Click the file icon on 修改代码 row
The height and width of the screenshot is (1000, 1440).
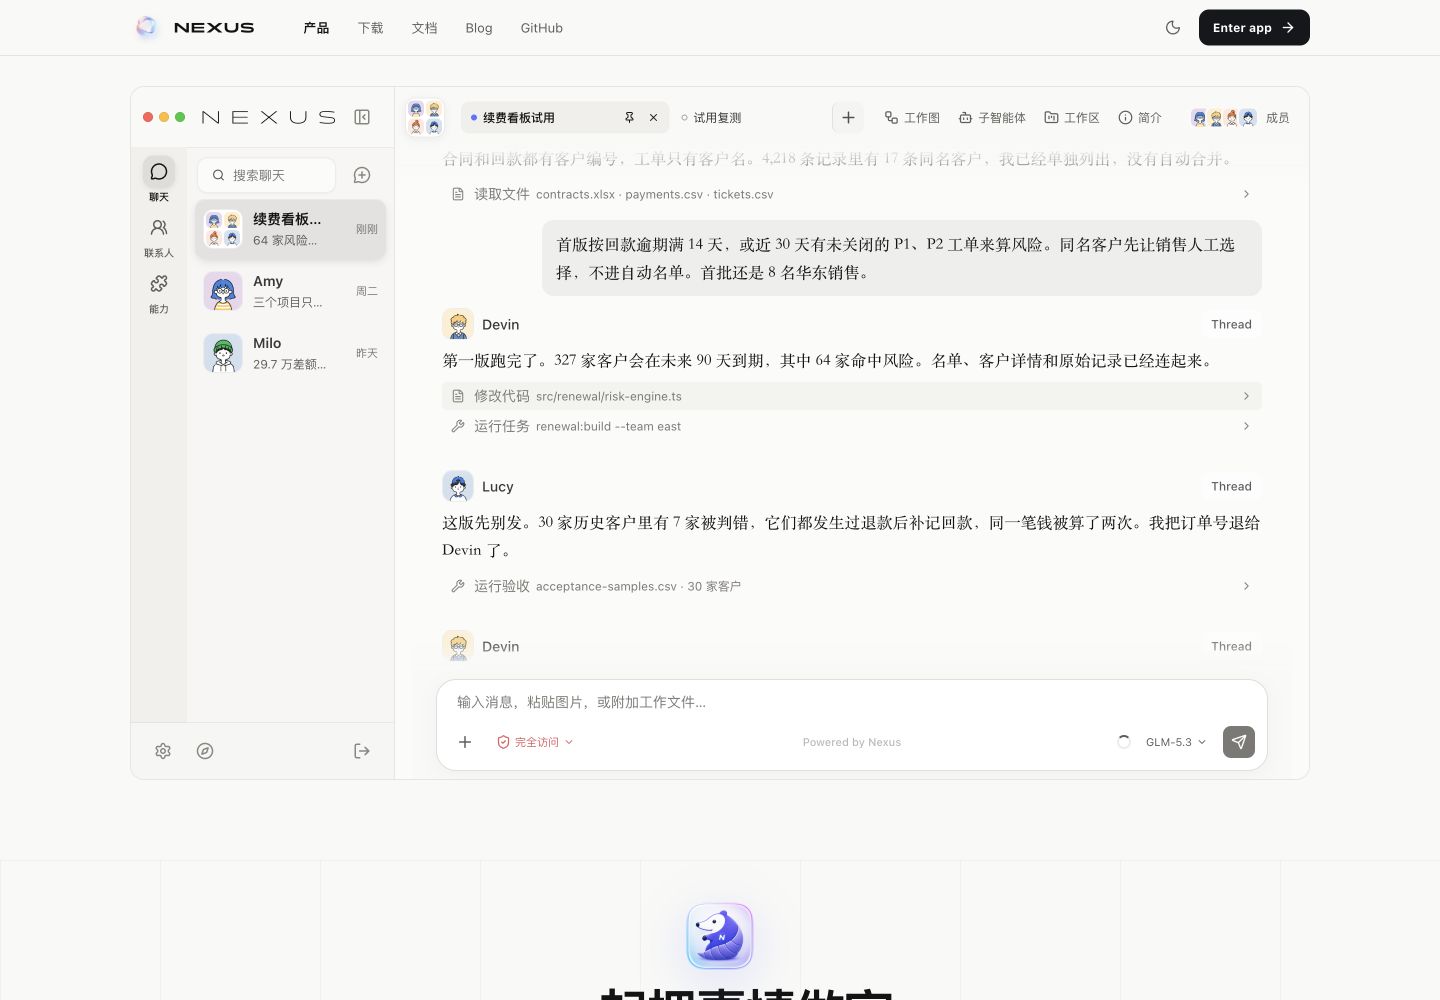458,396
